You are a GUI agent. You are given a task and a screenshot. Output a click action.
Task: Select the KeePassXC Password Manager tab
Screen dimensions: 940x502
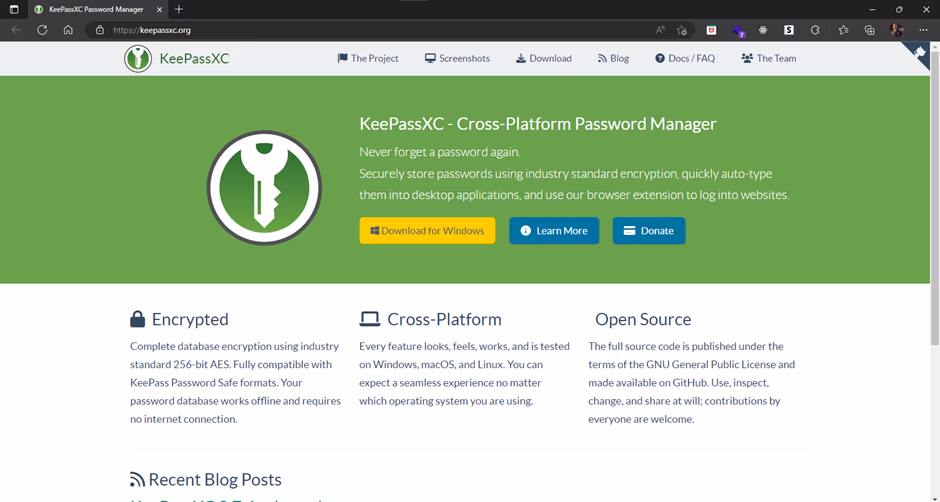point(98,10)
